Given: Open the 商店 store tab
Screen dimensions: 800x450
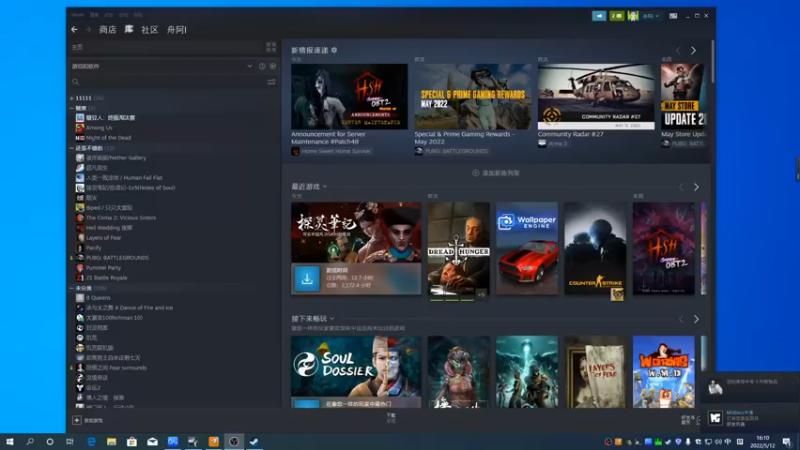Looking at the screenshot, I should 108,30.
